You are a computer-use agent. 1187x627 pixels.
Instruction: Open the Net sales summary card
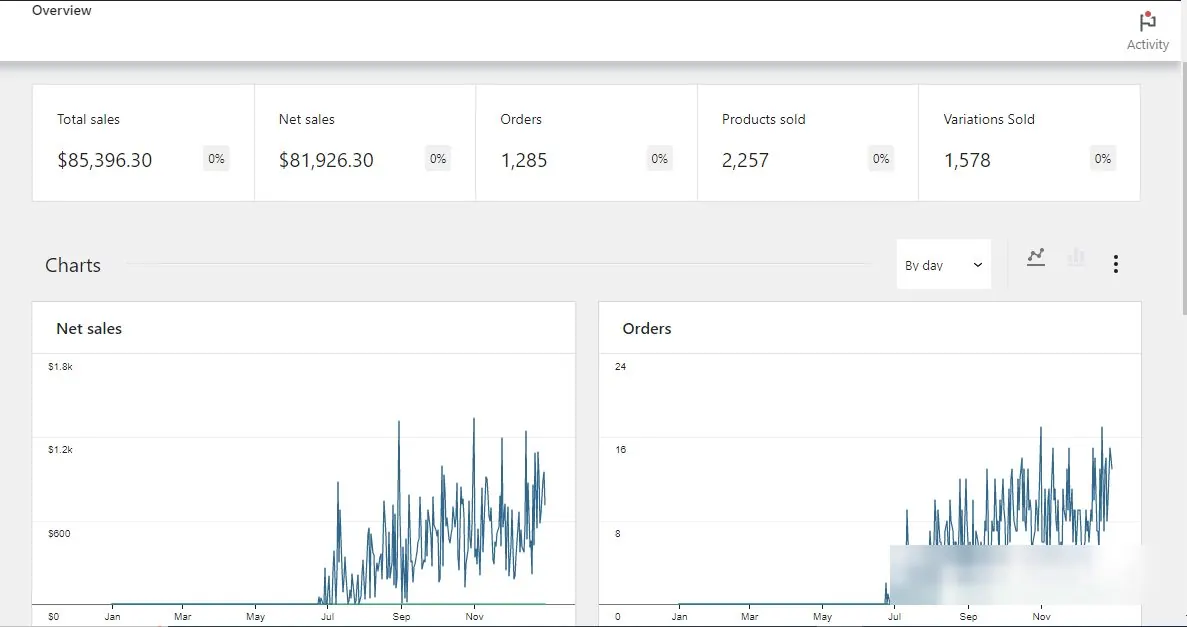click(365, 143)
